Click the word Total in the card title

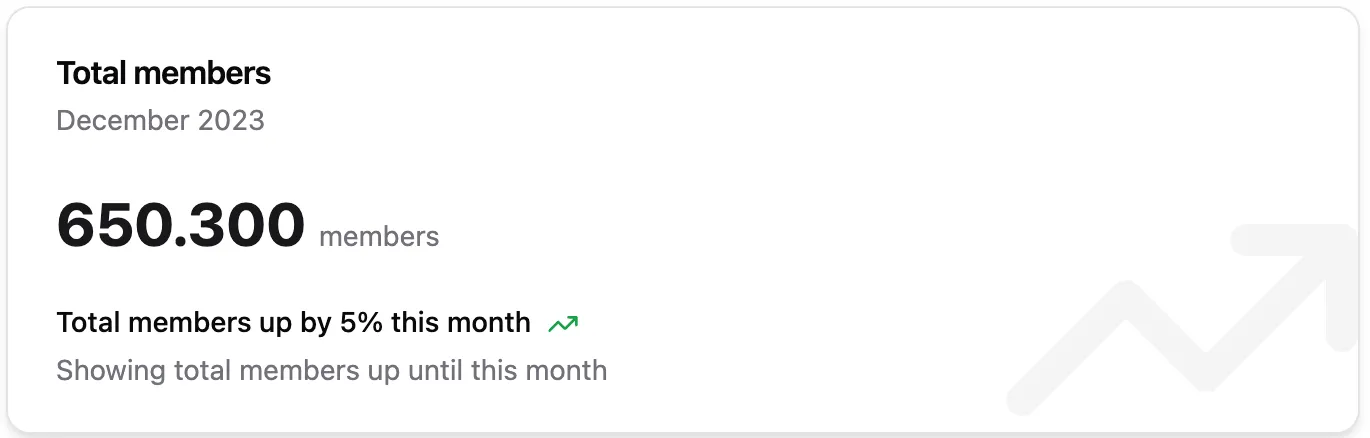coord(91,73)
